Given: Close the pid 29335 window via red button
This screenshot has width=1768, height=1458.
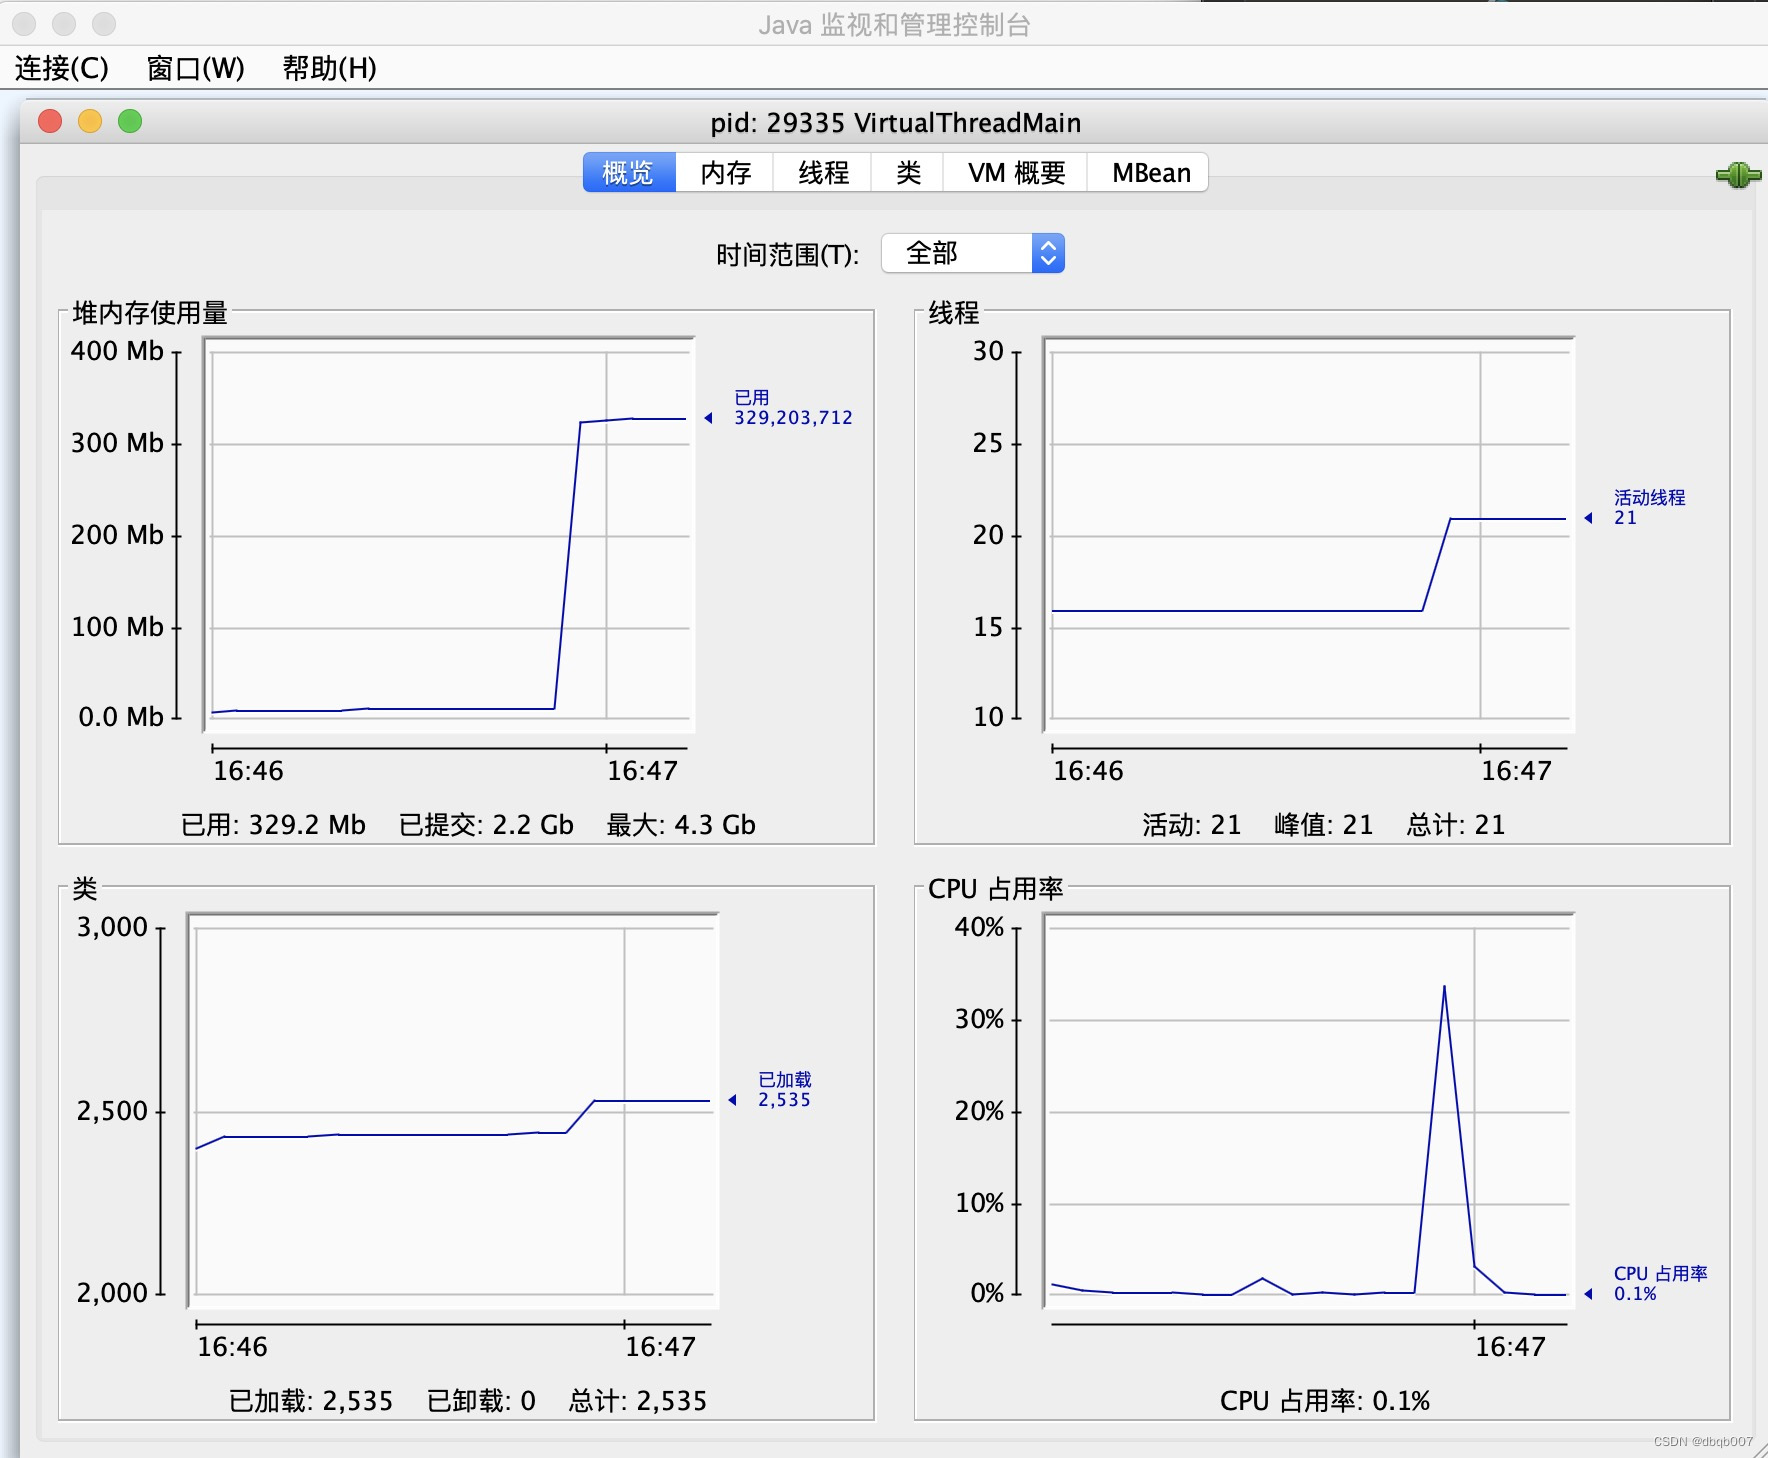Looking at the screenshot, I should click(x=50, y=121).
